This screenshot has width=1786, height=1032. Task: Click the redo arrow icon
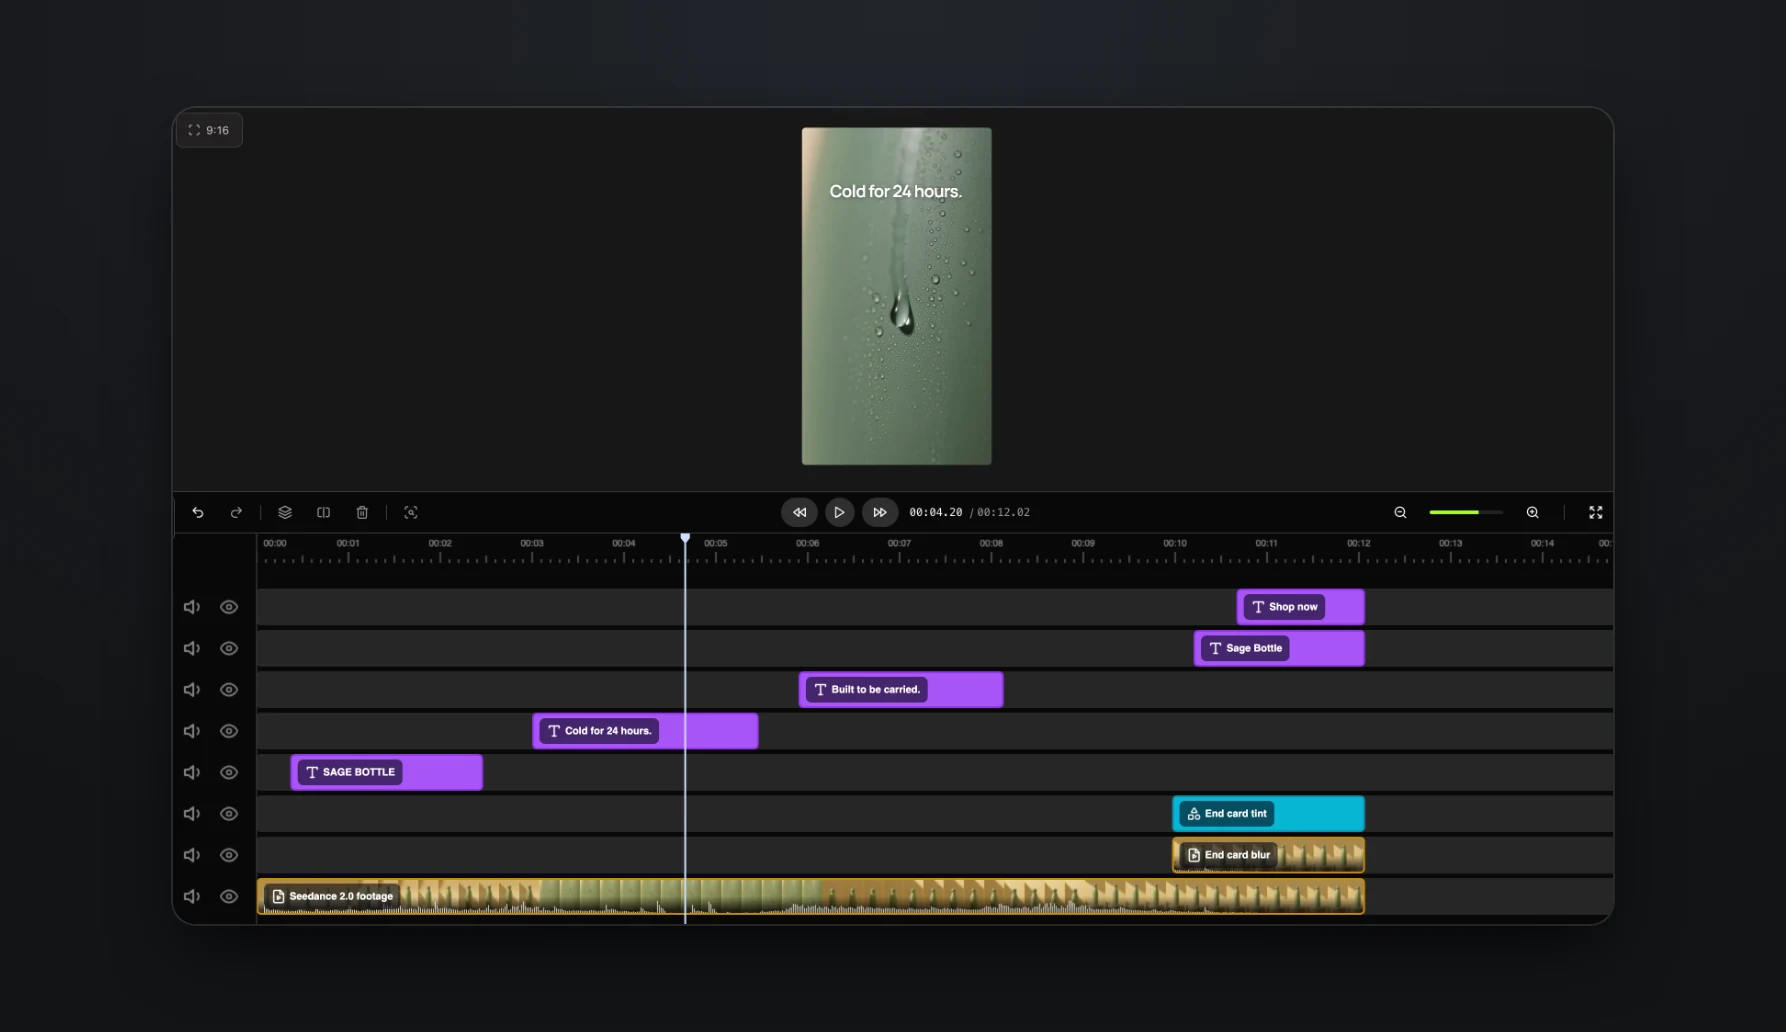tap(236, 512)
